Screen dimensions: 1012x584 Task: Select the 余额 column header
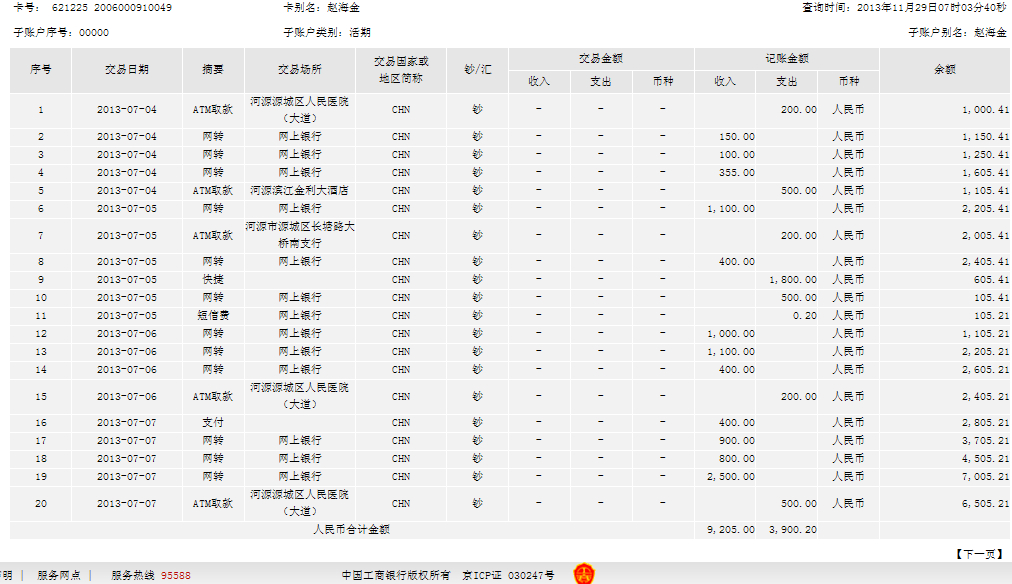tap(945, 70)
